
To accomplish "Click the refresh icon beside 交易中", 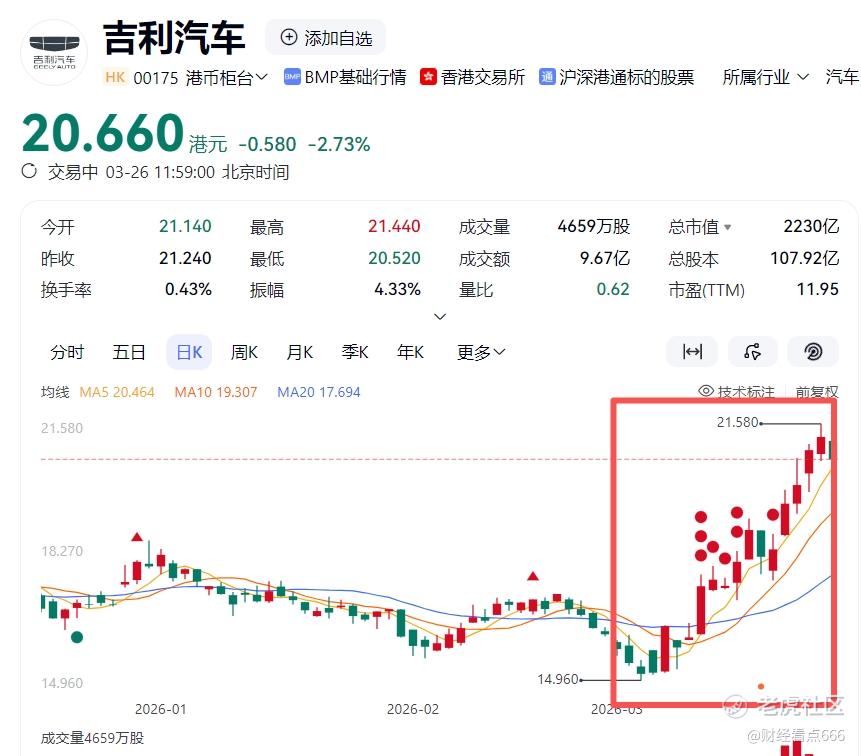I will coord(29,171).
